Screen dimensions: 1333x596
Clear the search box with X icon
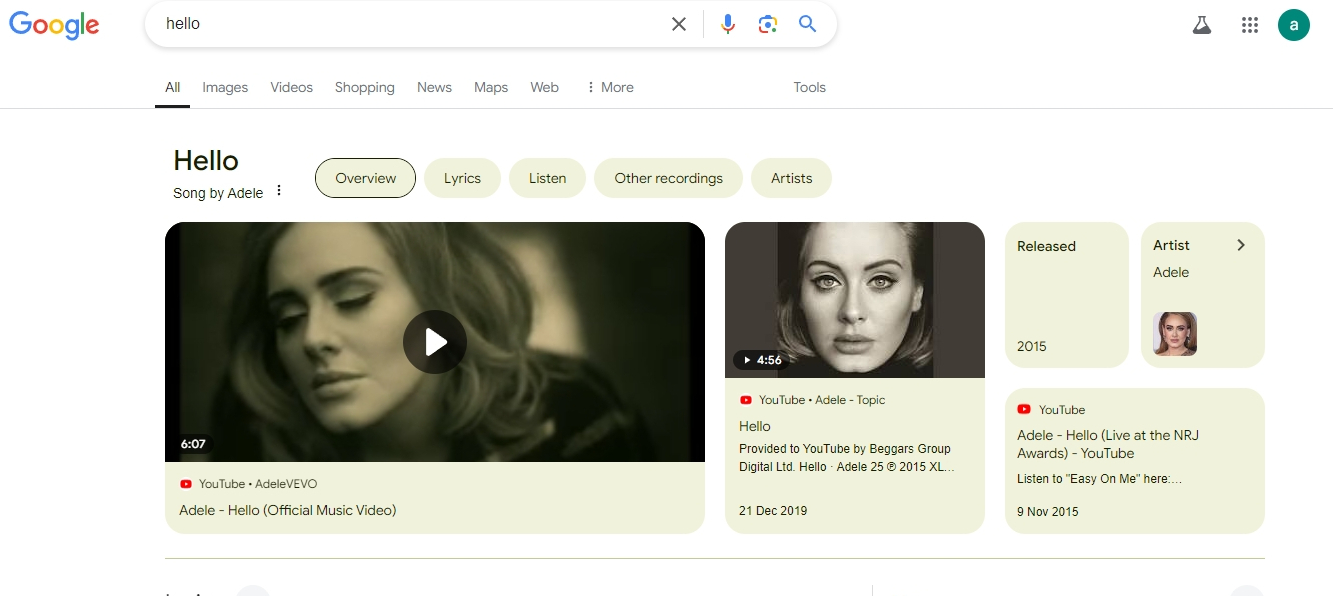(x=679, y=24)
